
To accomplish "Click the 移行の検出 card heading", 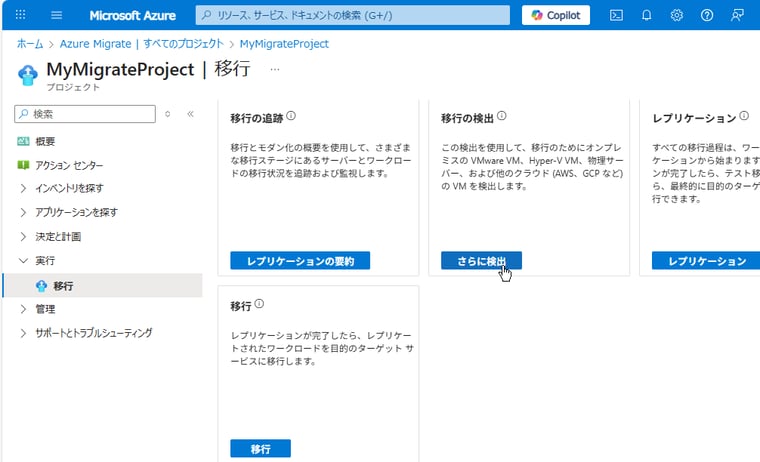I will click(467, 118).
